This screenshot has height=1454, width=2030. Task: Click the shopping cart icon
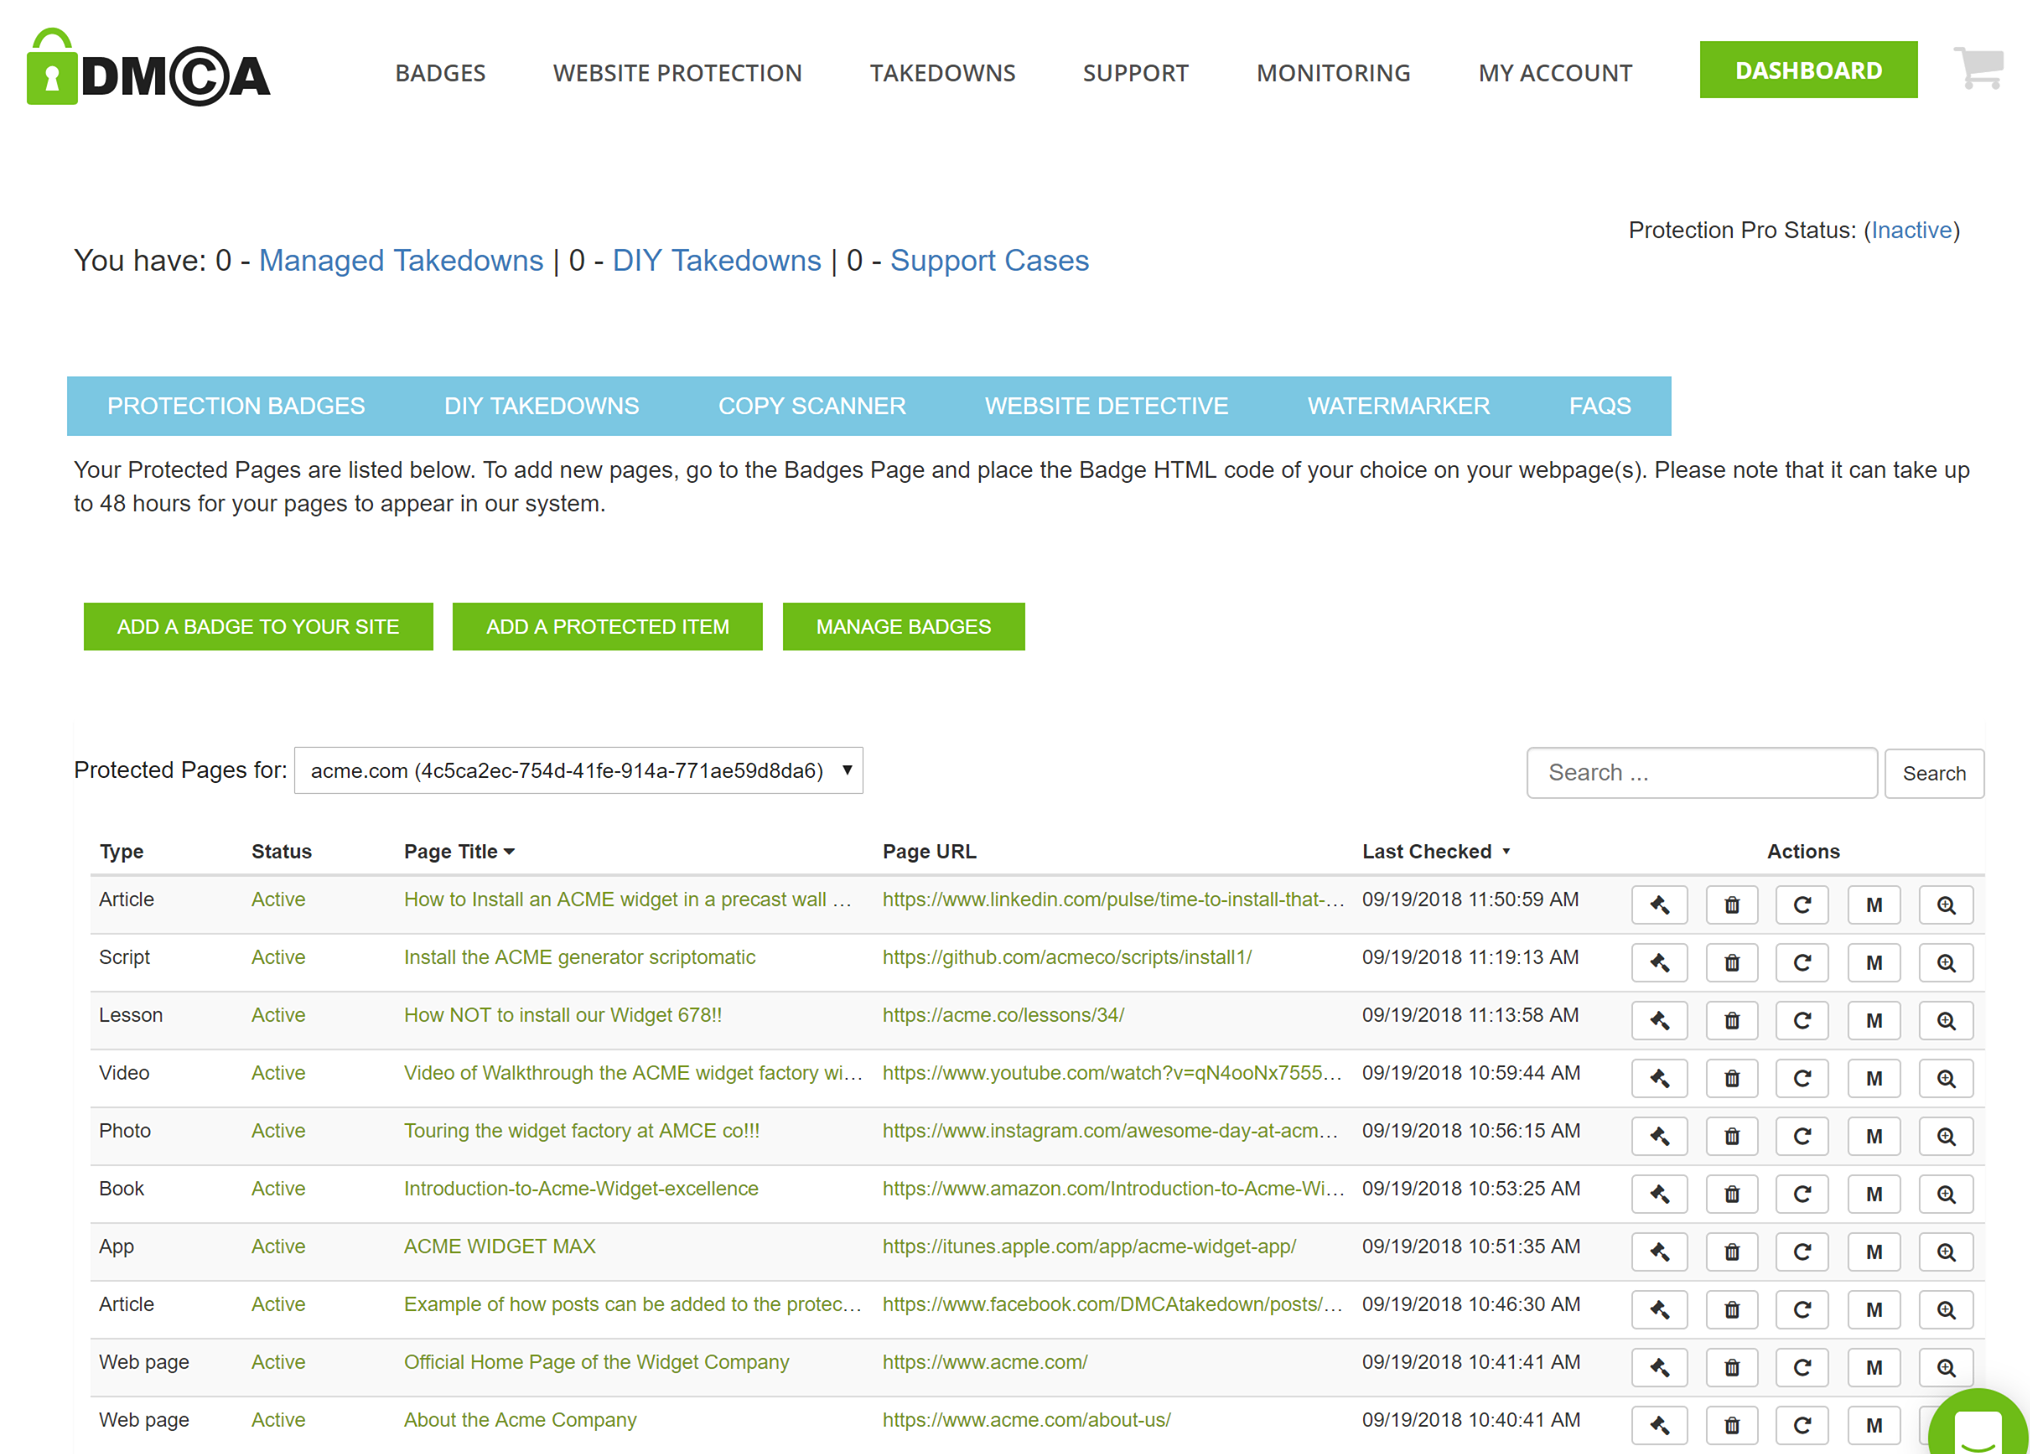1978,69
